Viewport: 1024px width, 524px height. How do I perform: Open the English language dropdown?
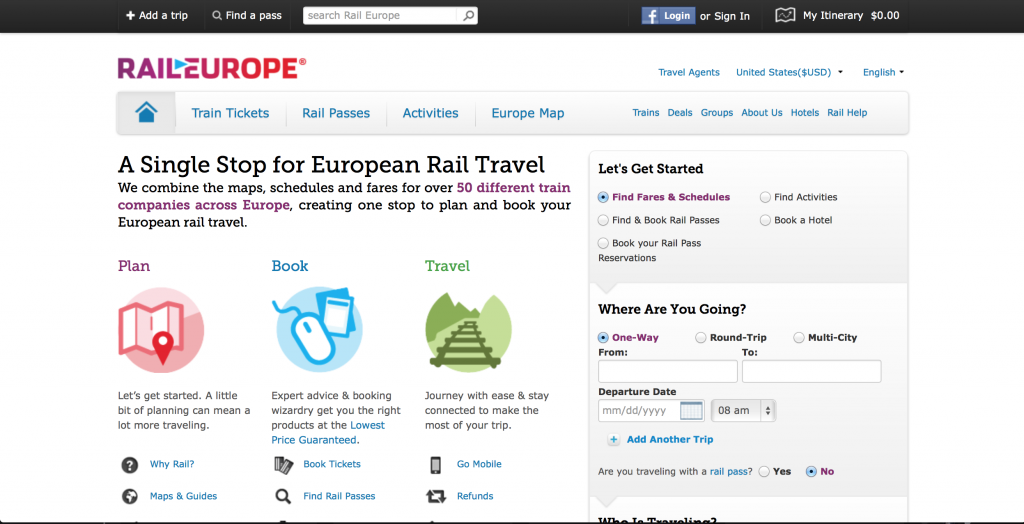click(883, 73)
